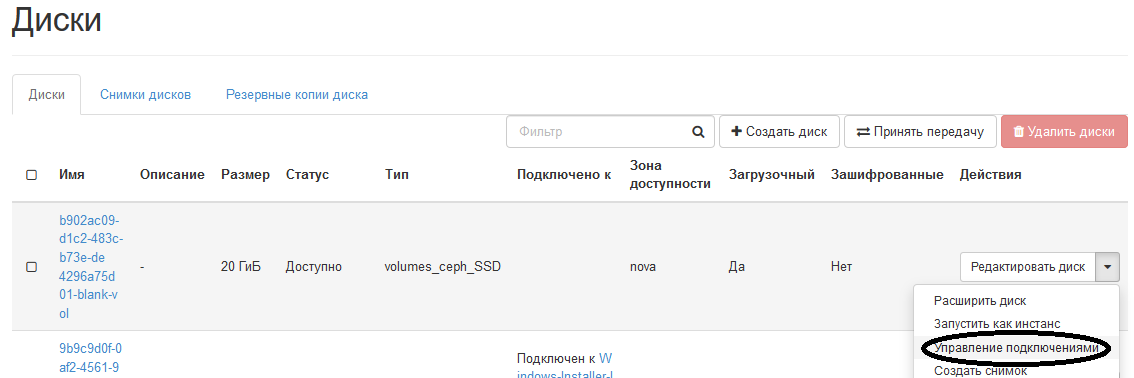The height and width of the screenshot is (378, 1134).
Task: Choose Запустить как инстанс menu entry
Action: point(997,324)
